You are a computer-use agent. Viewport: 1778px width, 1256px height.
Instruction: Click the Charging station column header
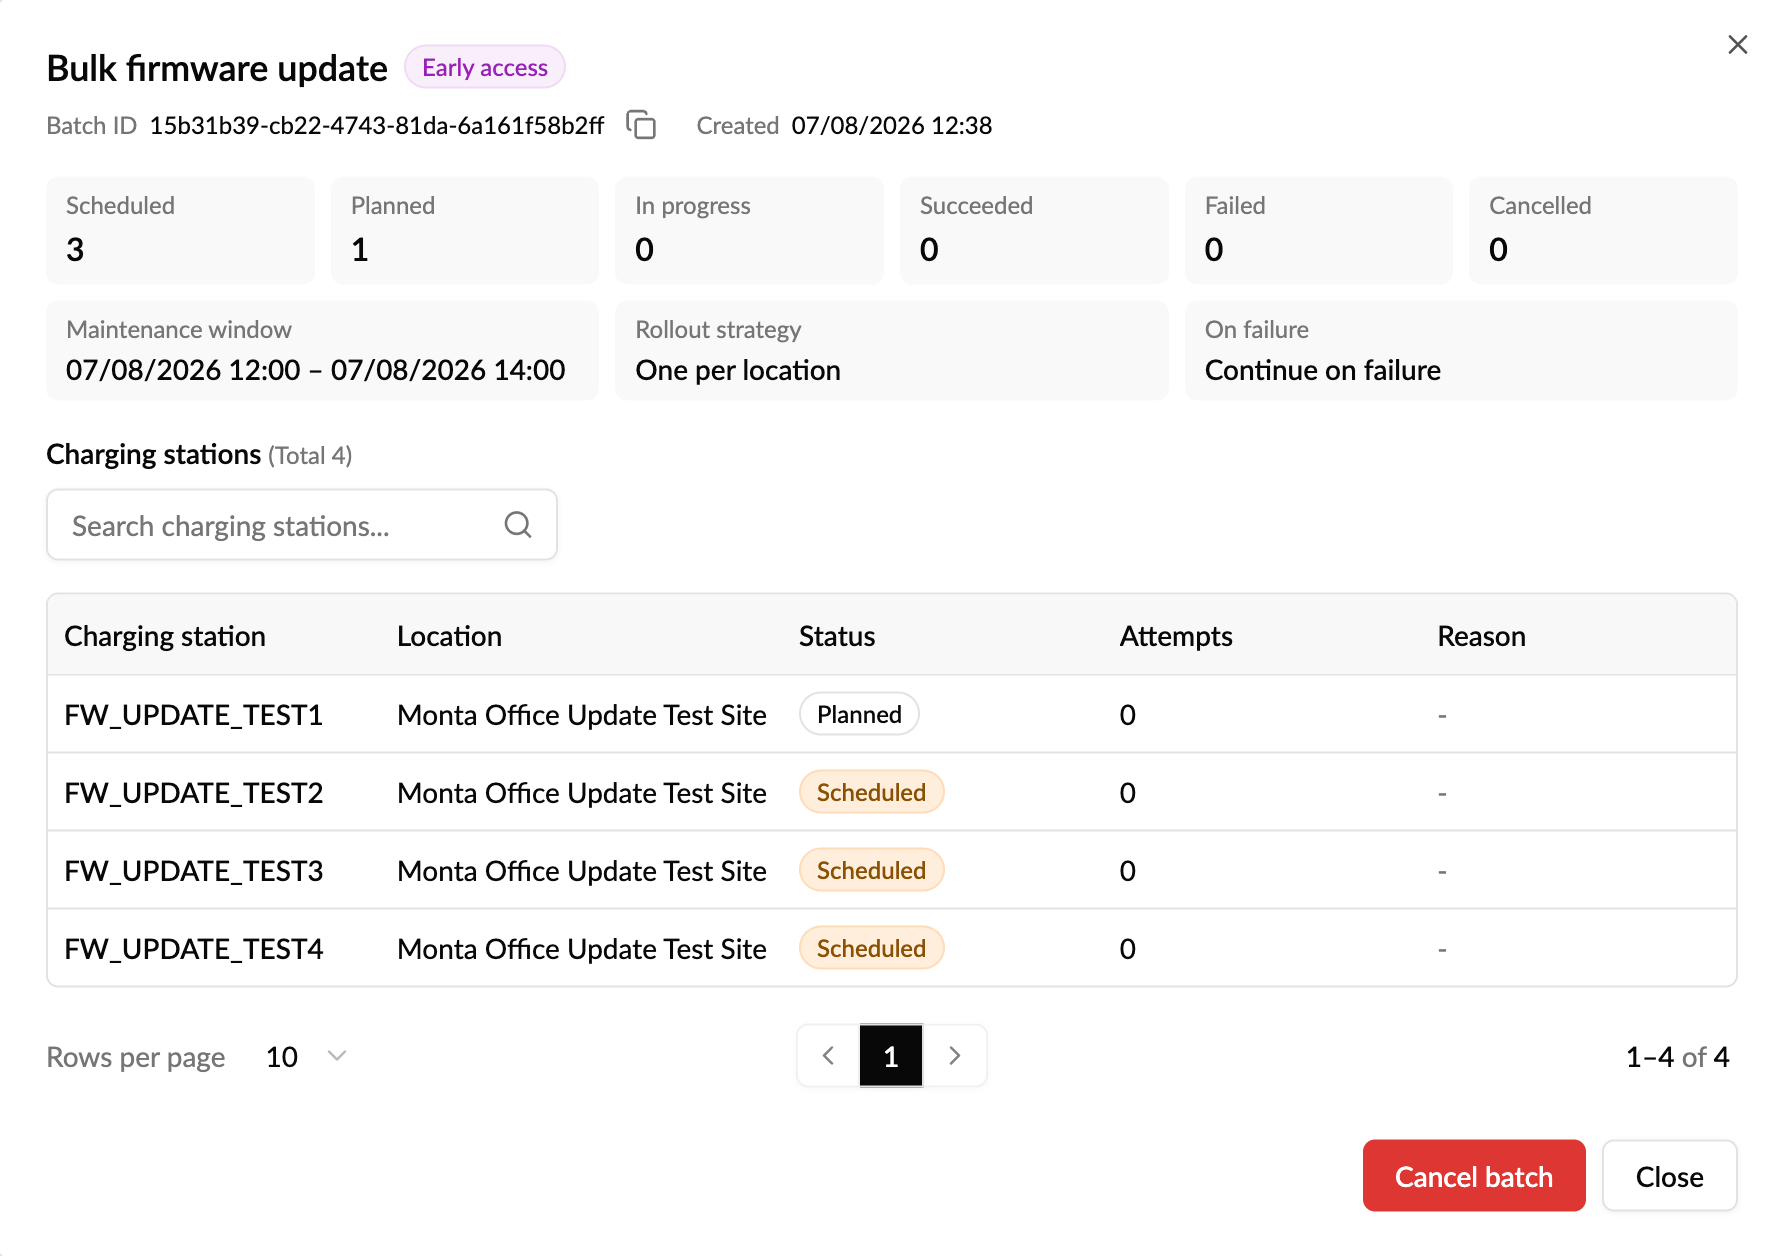[165, 636]
